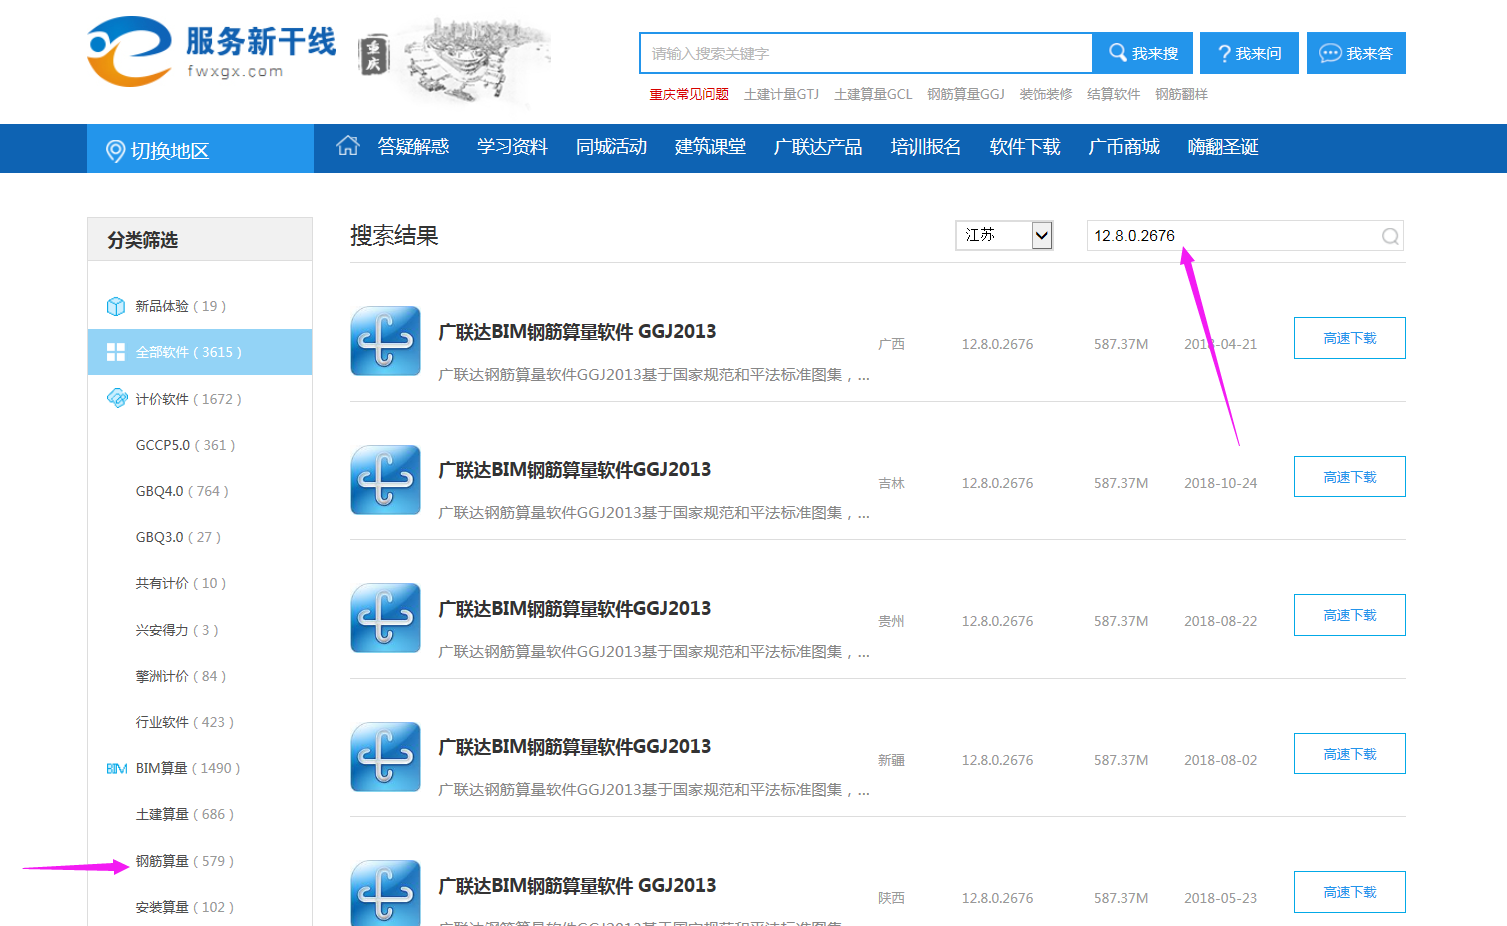Click the home icon in navigation bar
The height and width of the screenshot is (926, 1507).
point(347,146)
